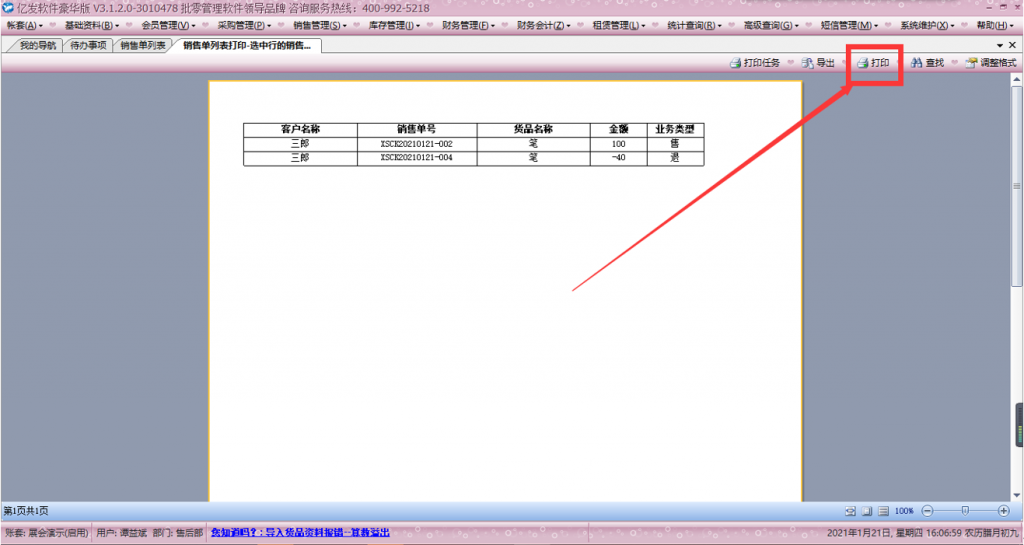Click the vertical scrollbar thumb
Image resolution: width=1024 pixels, height=545 pixels.
[x=1016, y=186]
